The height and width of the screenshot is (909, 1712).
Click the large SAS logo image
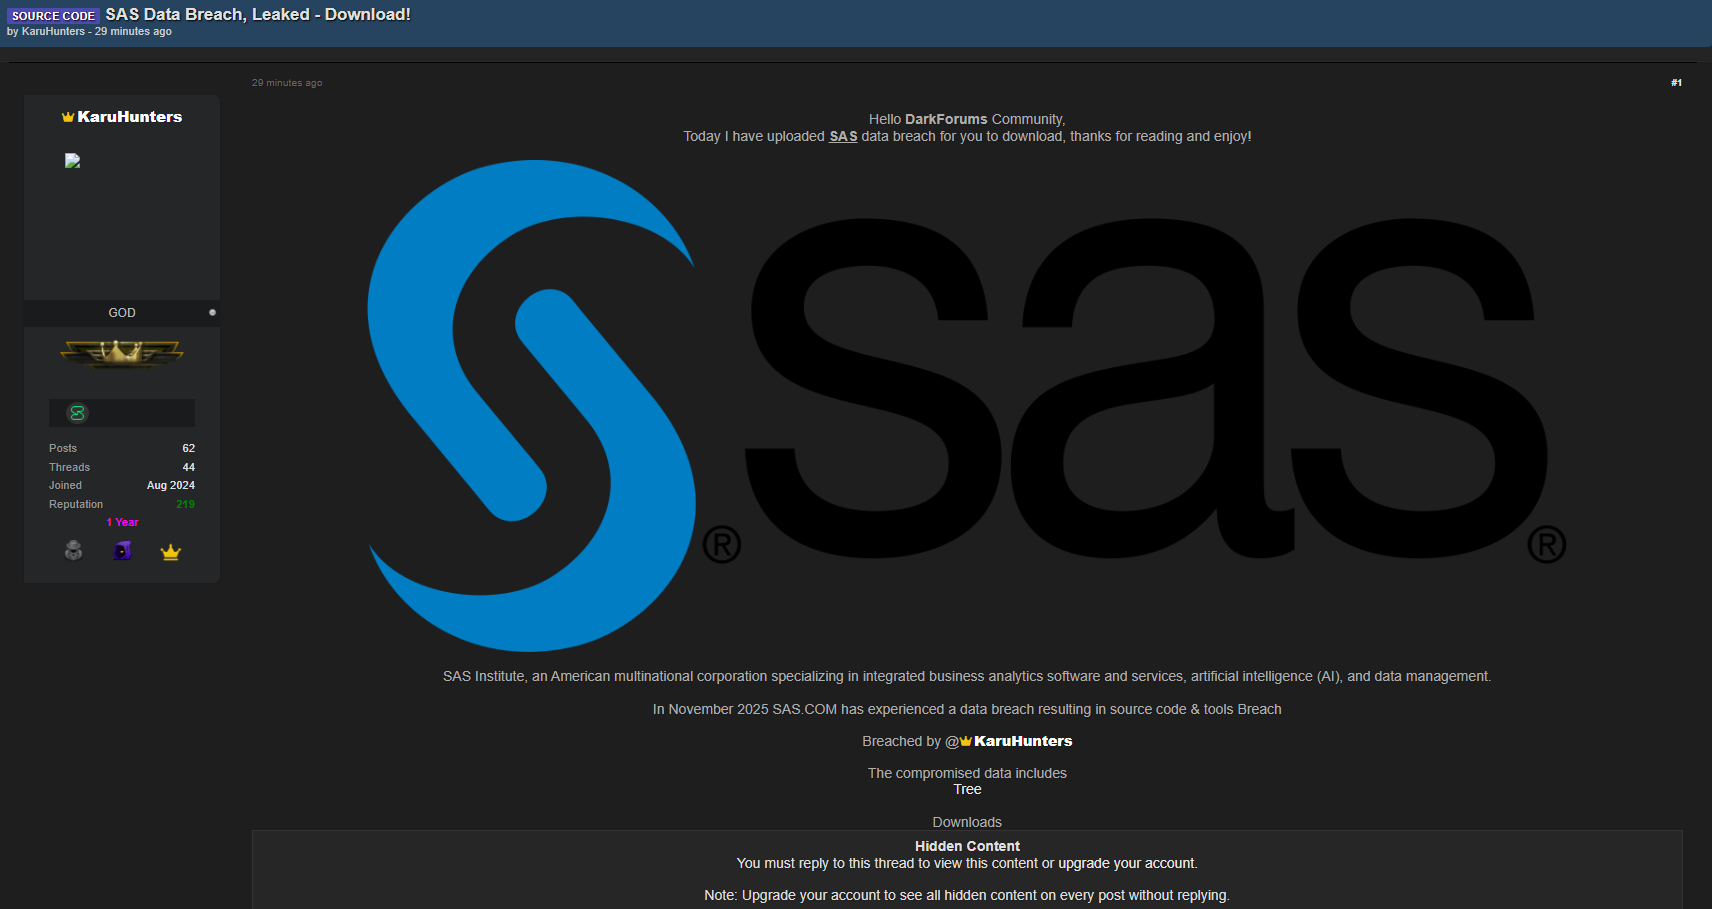coord(966,405)
